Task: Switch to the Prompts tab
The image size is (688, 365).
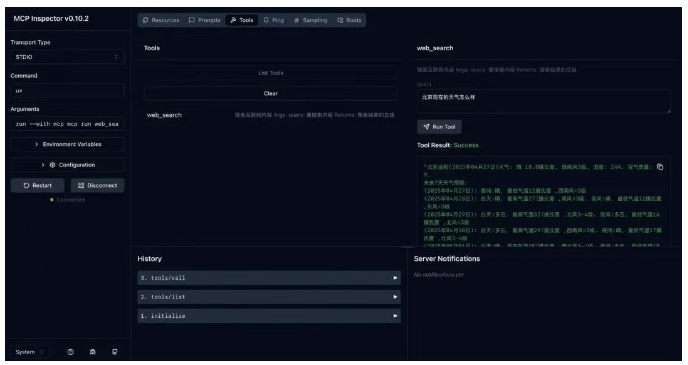Action: (x=204, y=20)
